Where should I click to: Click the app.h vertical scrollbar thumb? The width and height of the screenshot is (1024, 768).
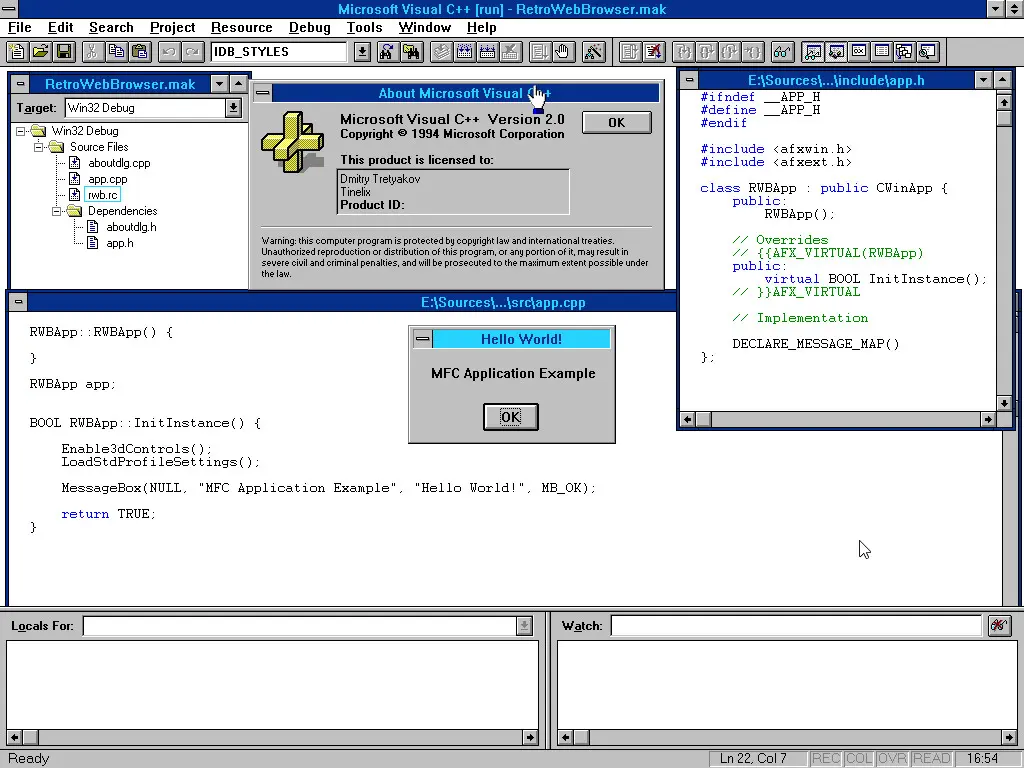1004,118
